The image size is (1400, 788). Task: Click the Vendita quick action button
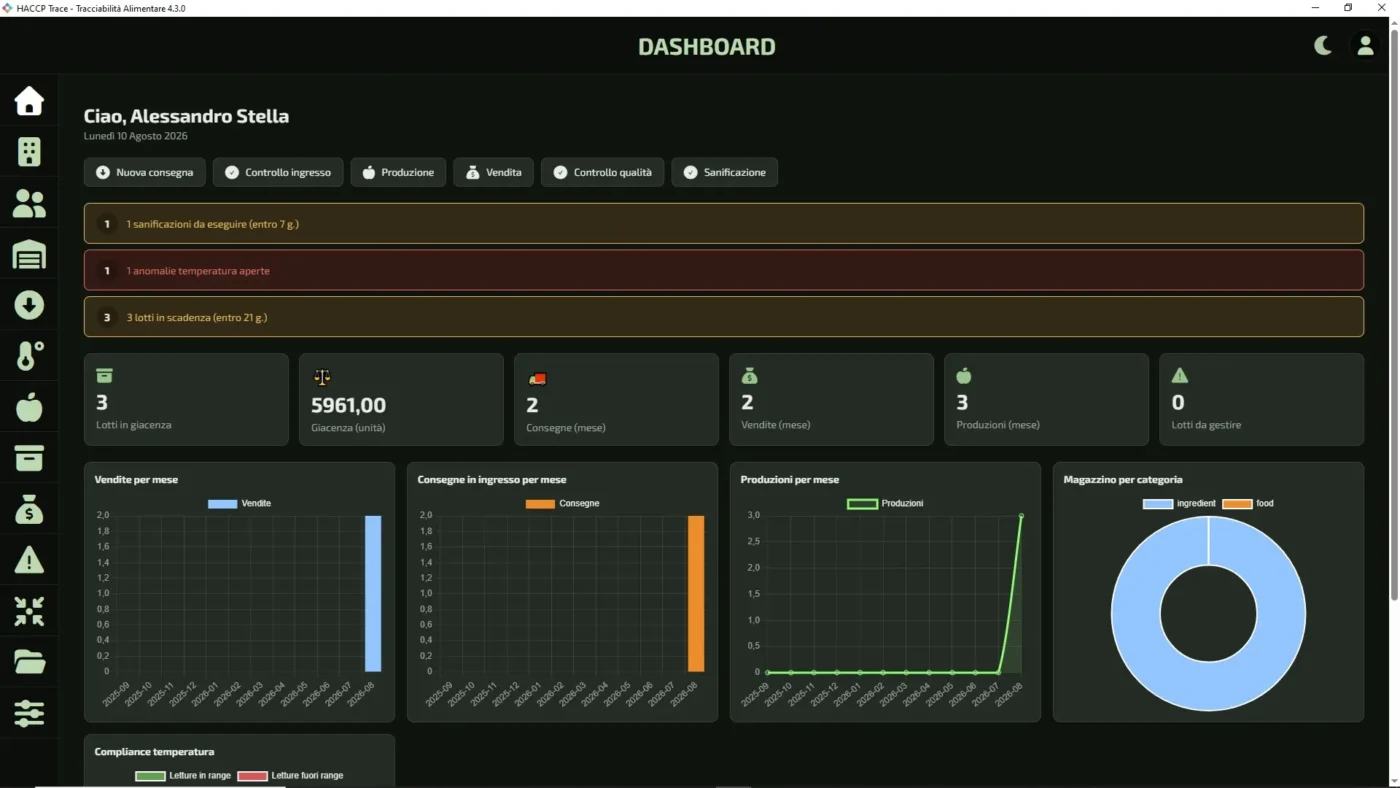click(x=493, y=172)
